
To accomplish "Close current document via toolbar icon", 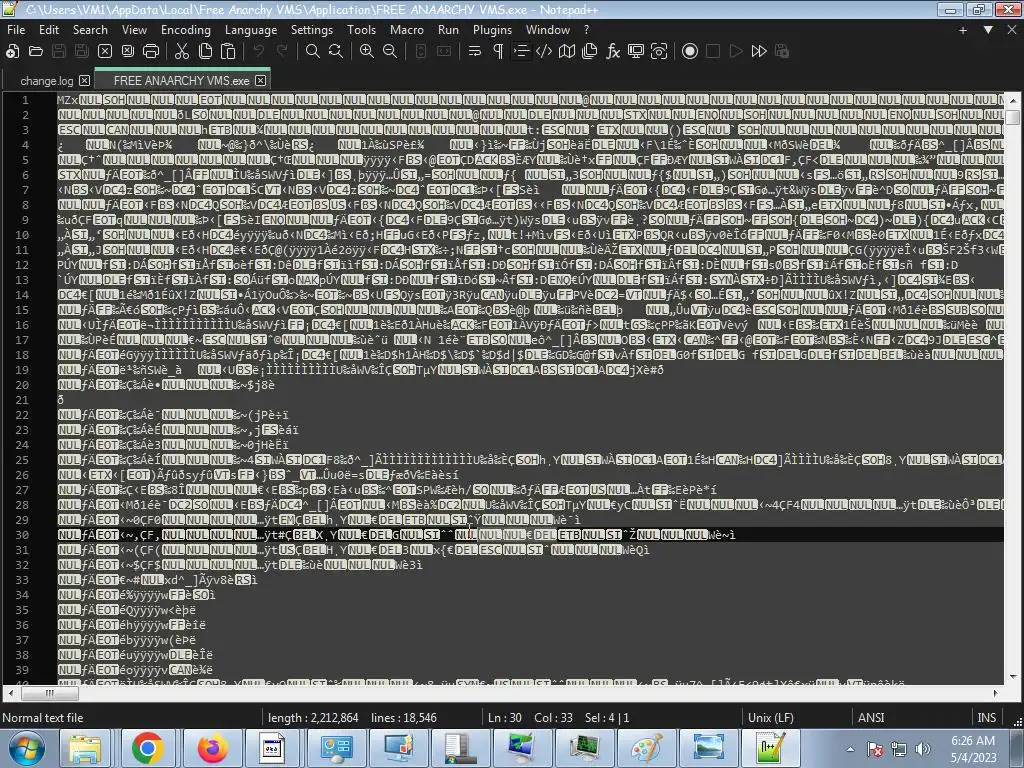I will point(105,52).
